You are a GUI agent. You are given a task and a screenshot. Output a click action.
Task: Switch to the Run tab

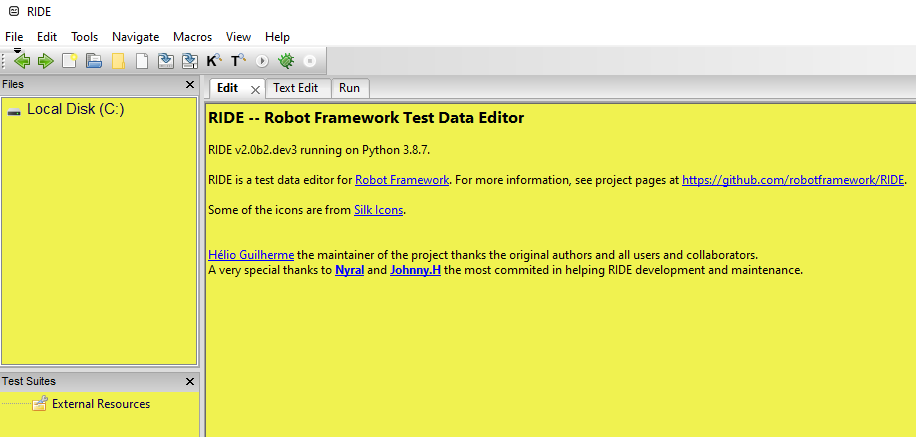point(349,88)
